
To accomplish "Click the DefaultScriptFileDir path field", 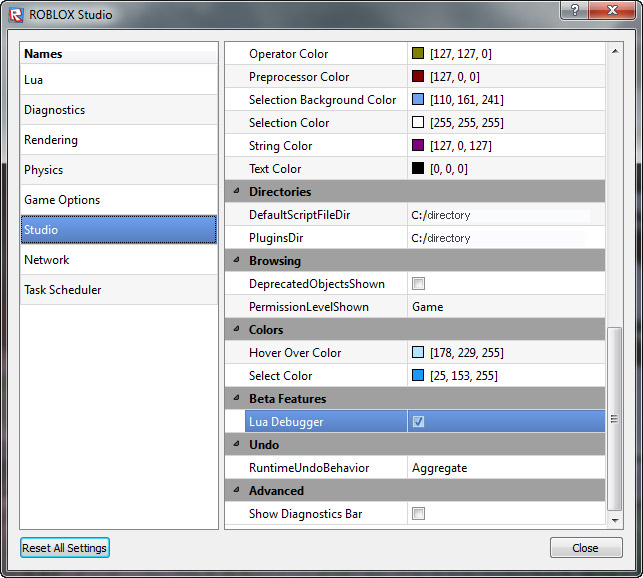I will click(x=506, y=215).
